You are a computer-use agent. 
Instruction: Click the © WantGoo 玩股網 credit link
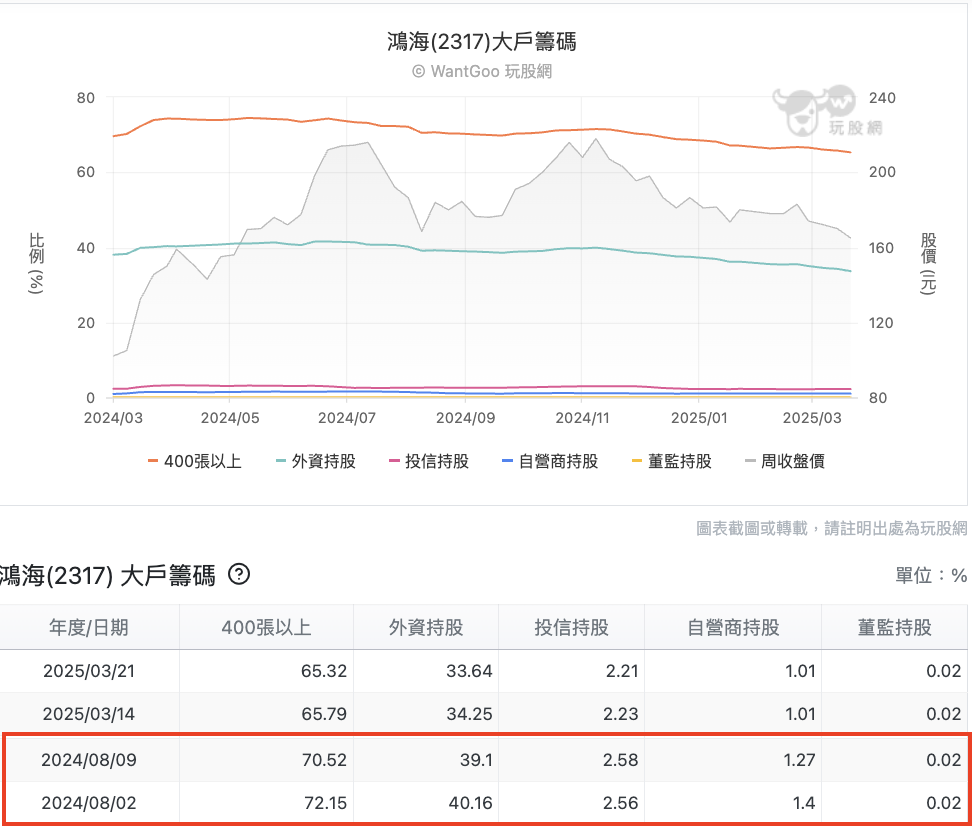pos(482,71)
